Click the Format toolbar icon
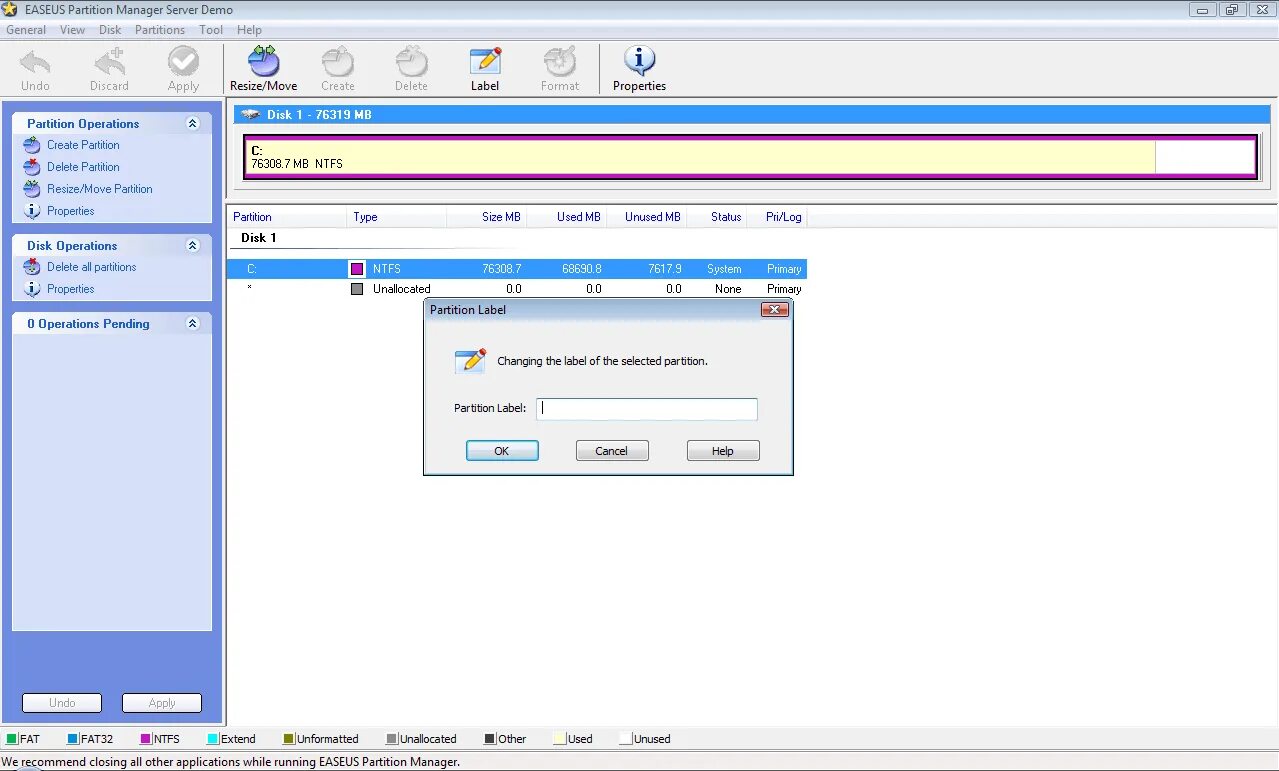 click(x=560, y=62)
